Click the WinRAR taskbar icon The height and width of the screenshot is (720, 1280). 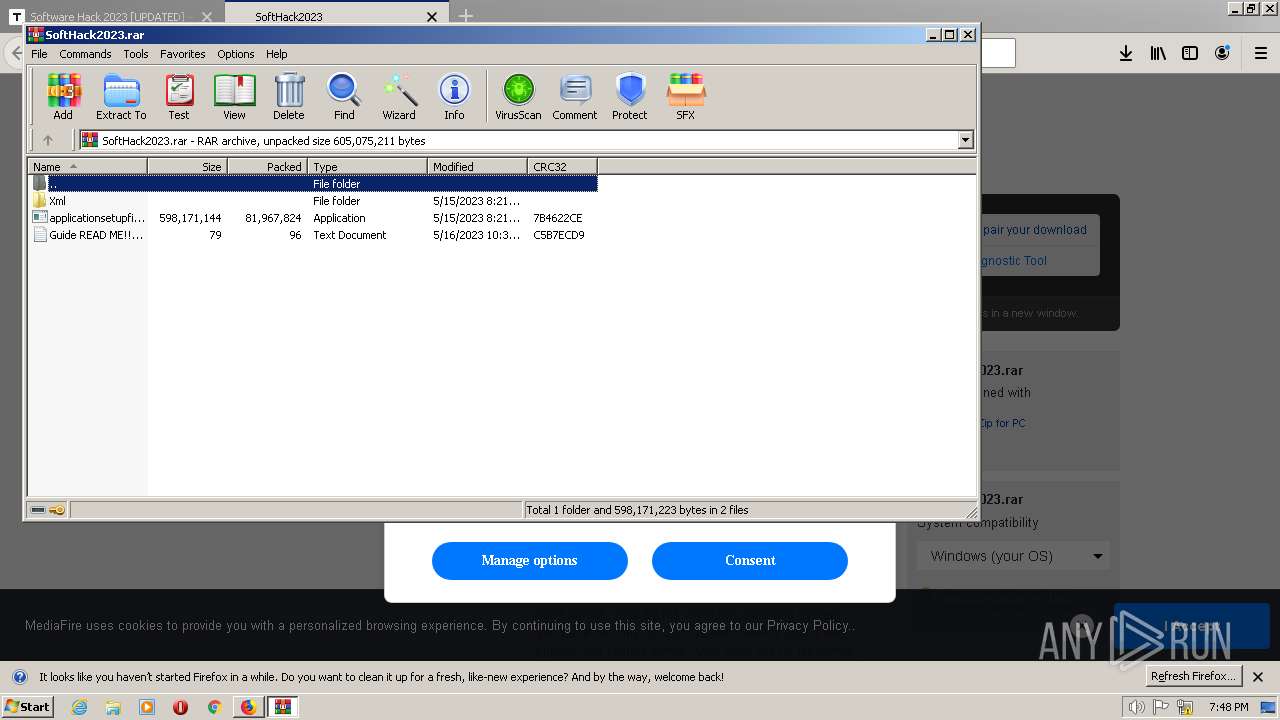coord(284,707)
